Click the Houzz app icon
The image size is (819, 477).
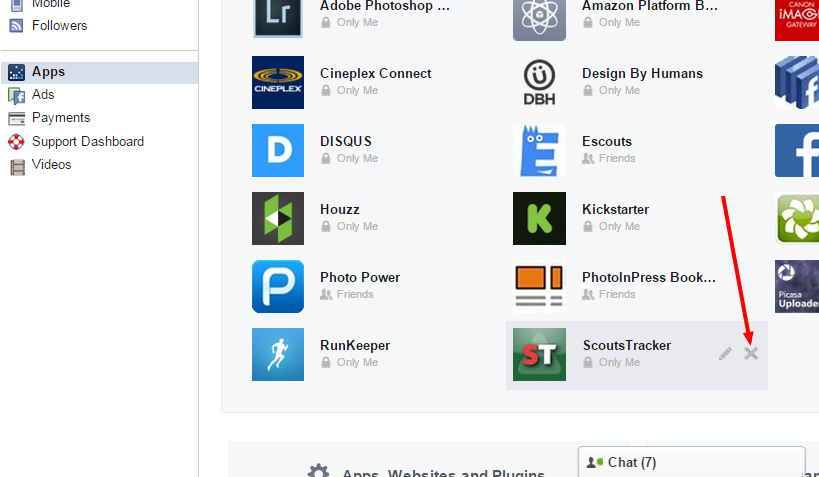click(x=278, y=218)
